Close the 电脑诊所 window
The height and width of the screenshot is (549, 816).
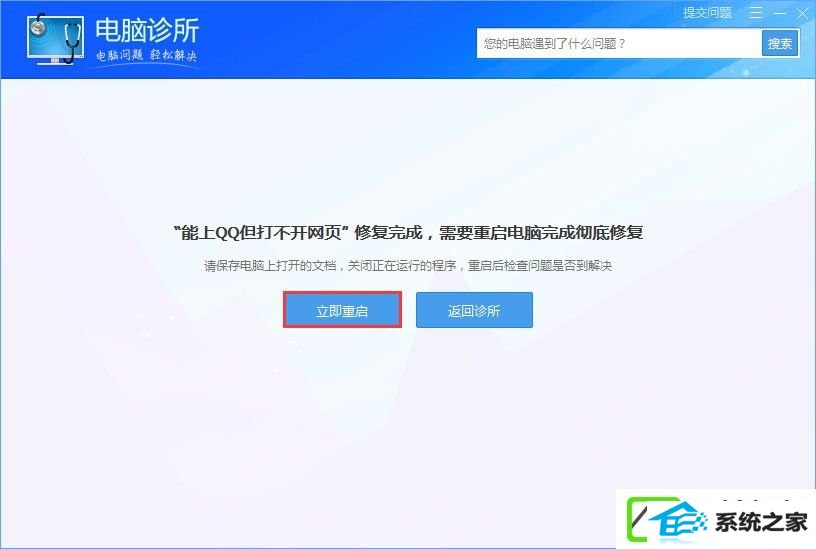coord(802,14)
